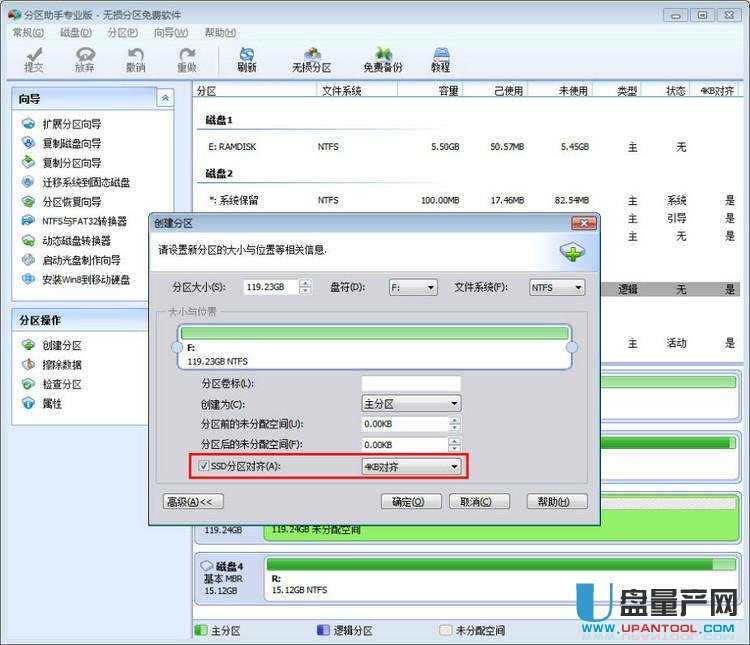Click the 分区卷标 label input field
This screenshot has height=645, width=750.
(410, 383)
